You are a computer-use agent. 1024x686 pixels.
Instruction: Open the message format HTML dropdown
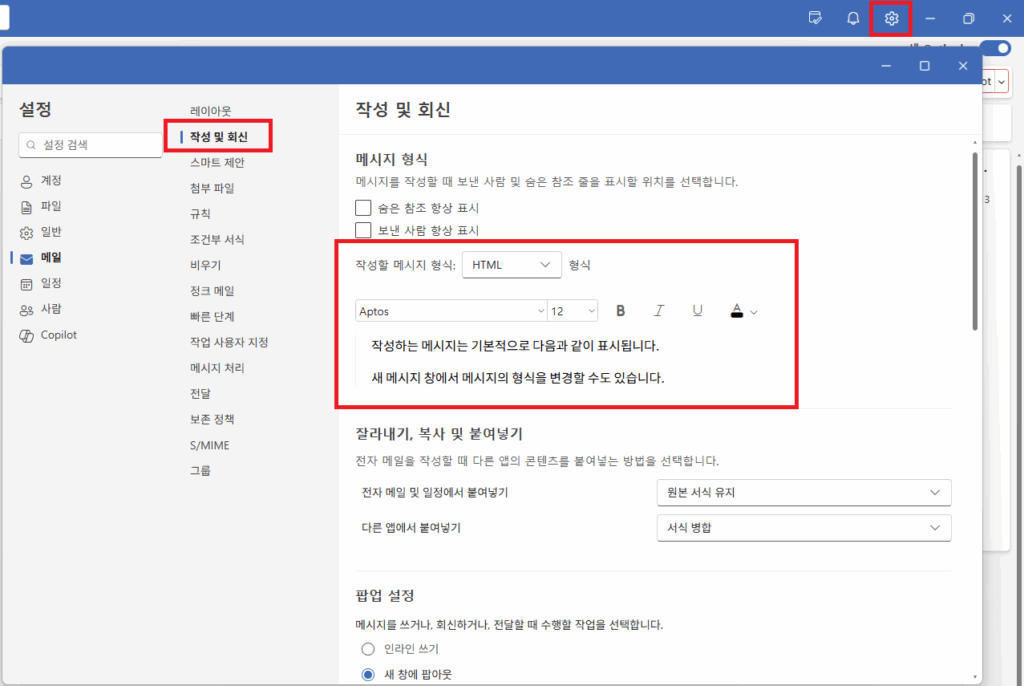pyautogui.click(x=511, y=265)
